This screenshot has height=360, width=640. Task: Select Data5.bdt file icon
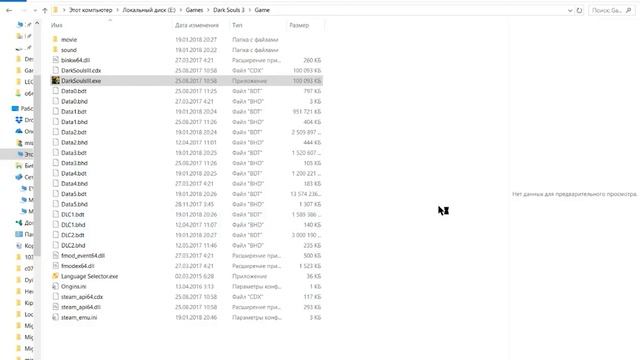tap(56, 194)
